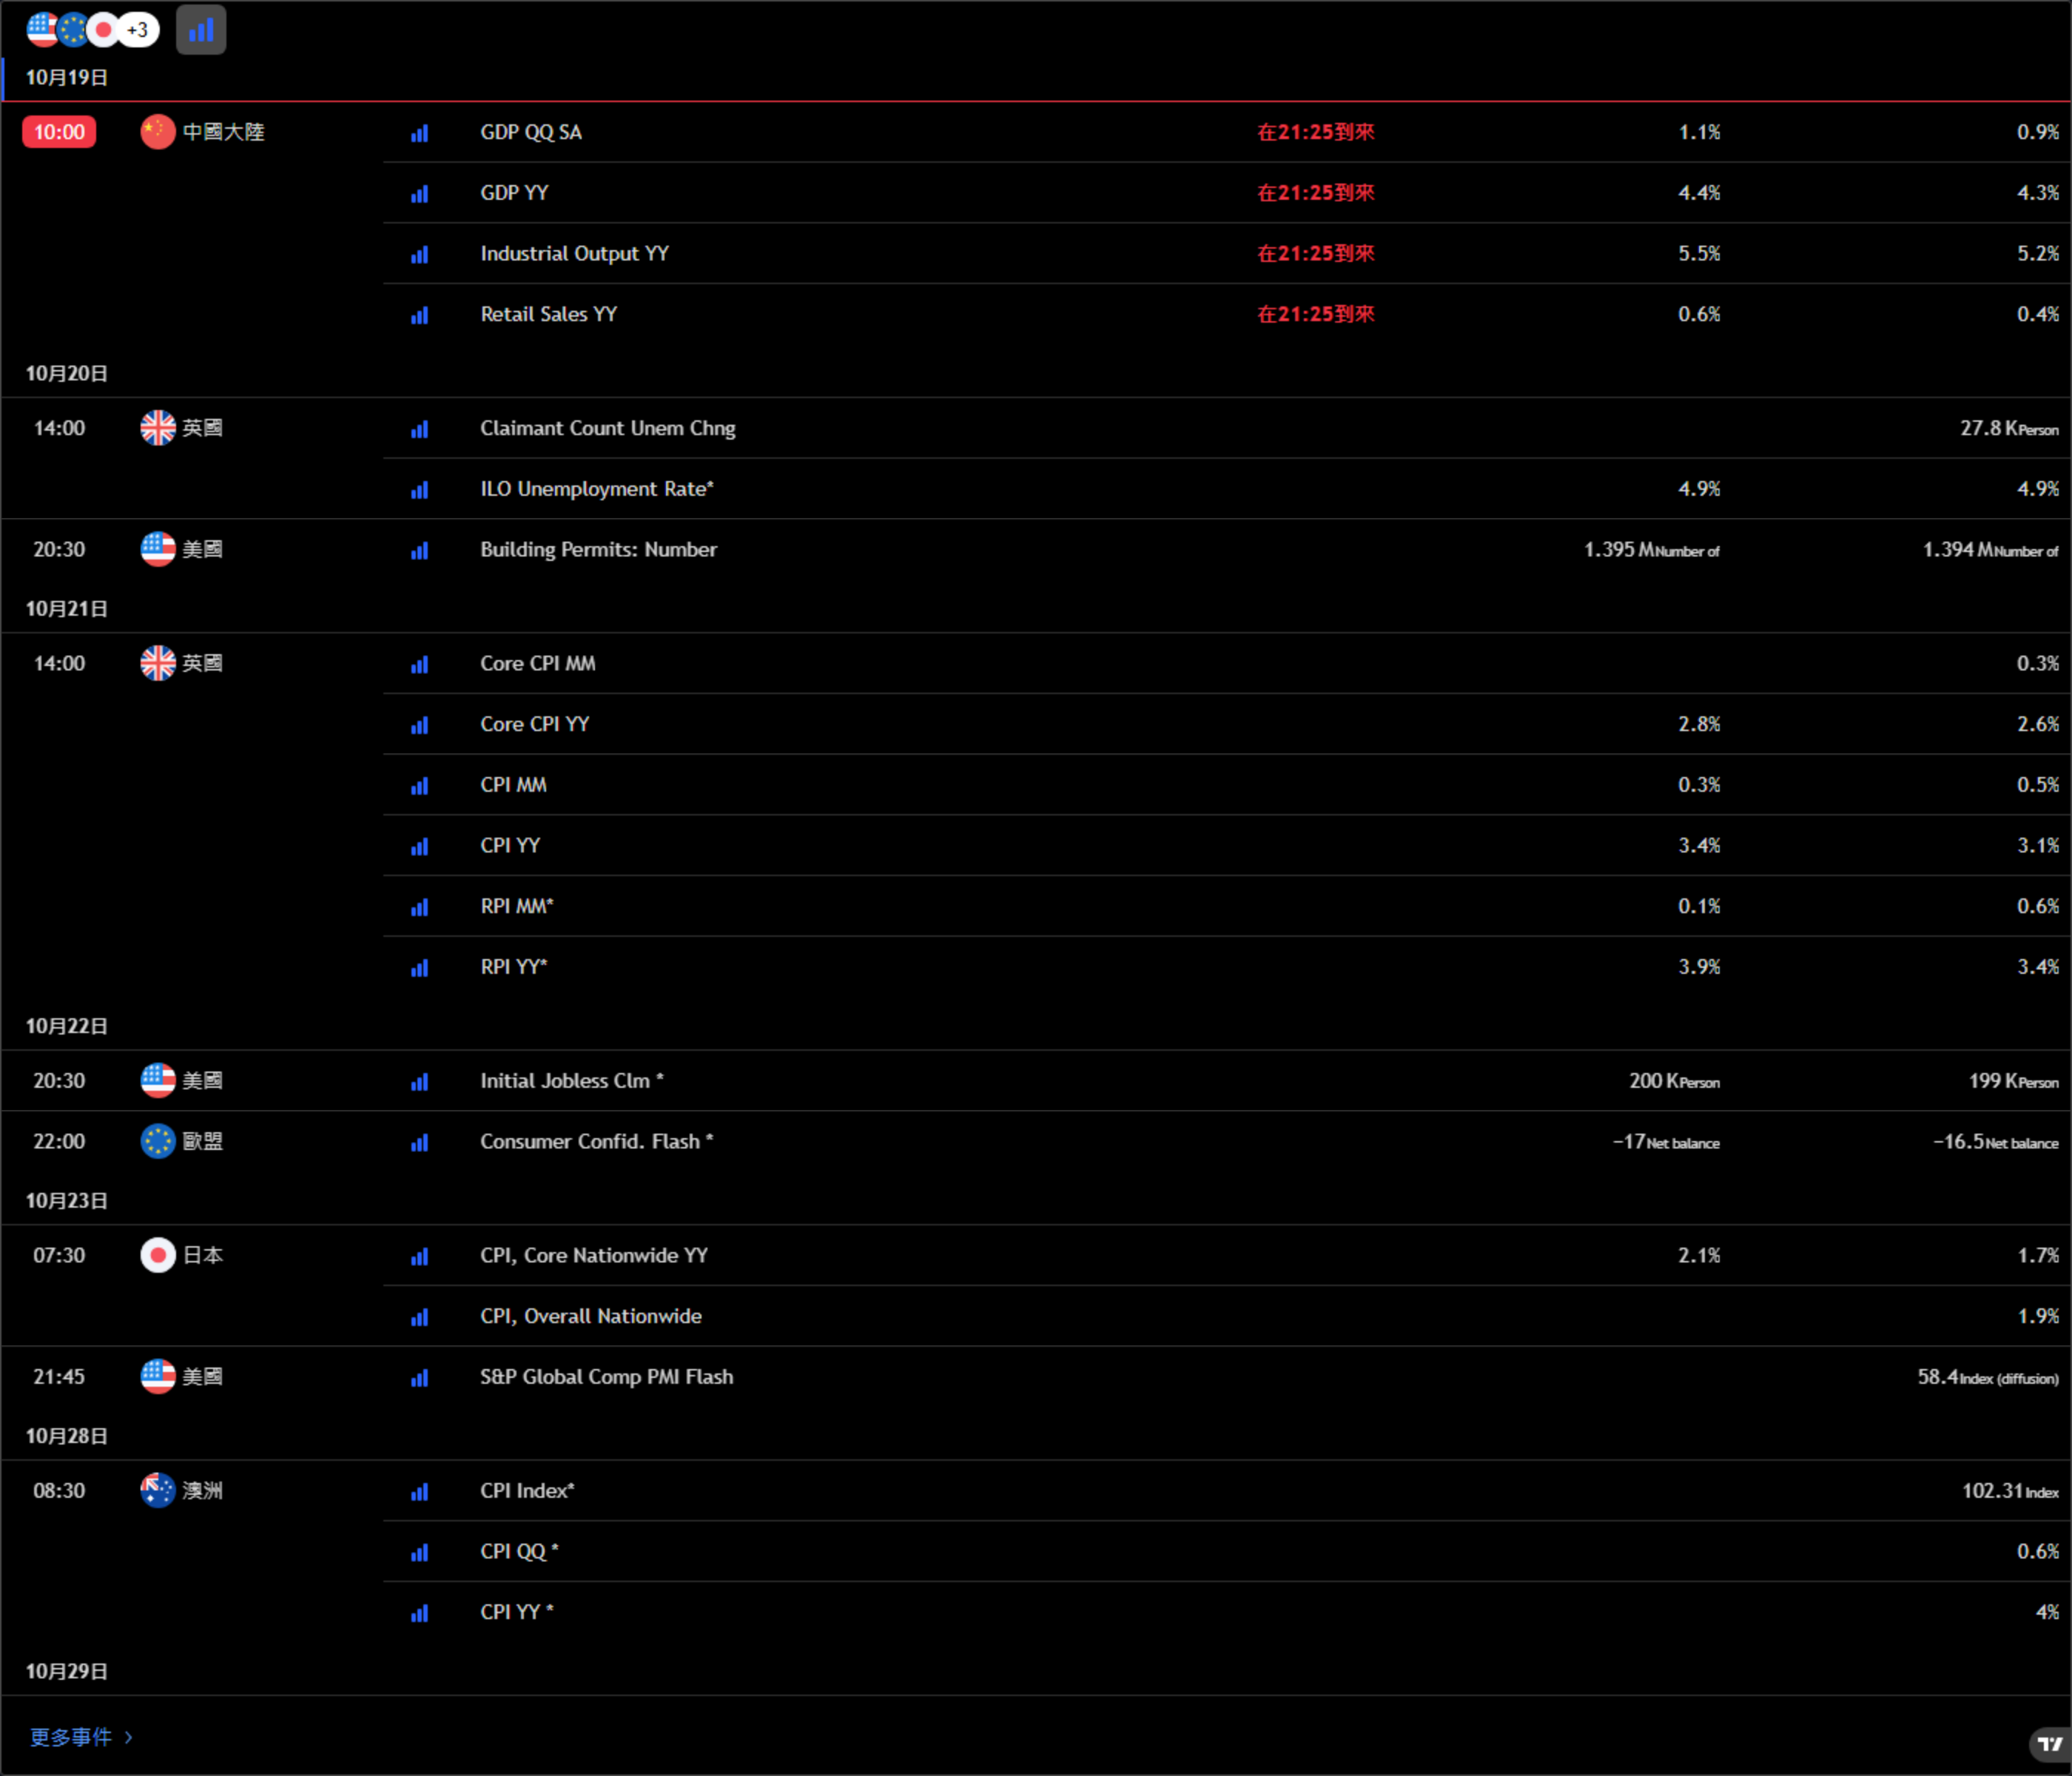Screen dimensions: 2072x1776
Task: Click importance icon for S&P Global Comp PMI Flash
Action: (x=420, y=1378)
